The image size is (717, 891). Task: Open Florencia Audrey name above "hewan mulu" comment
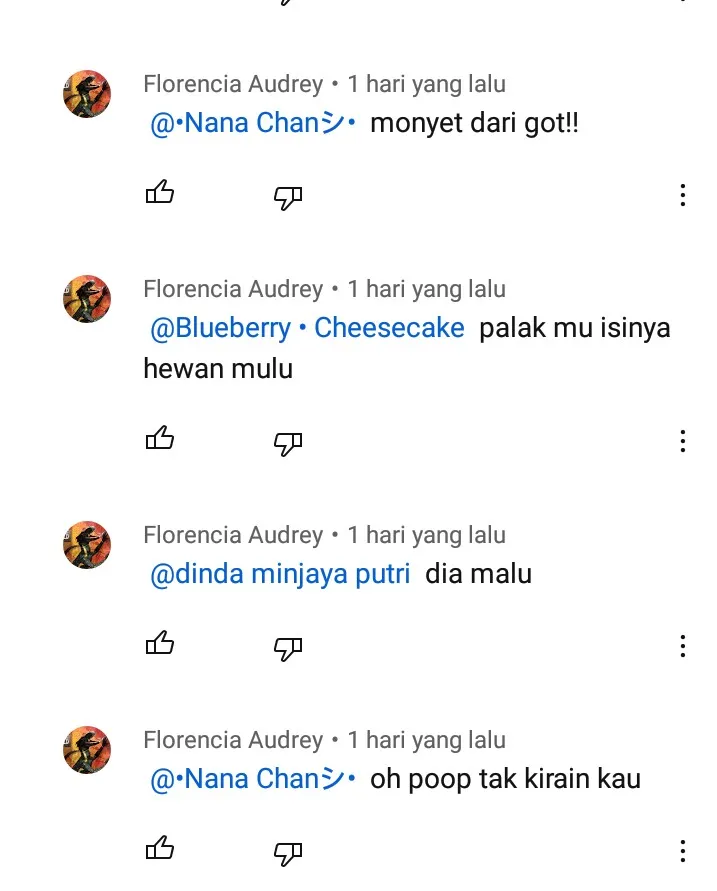pos(233,289)
